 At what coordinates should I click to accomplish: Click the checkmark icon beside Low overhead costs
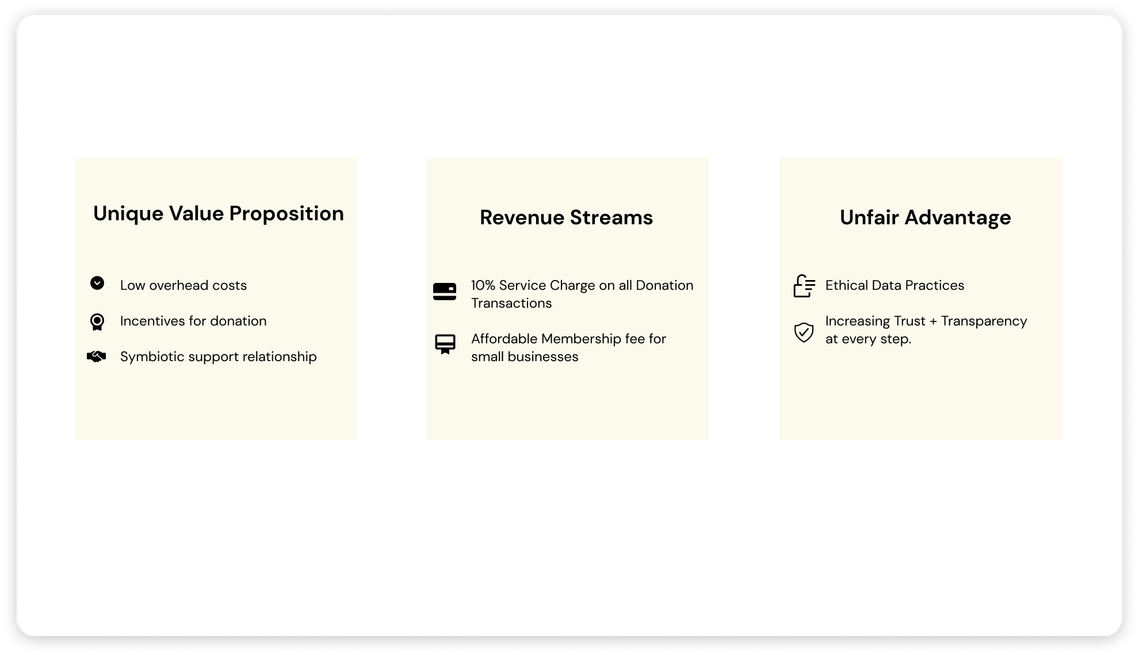click(x=97, y=284)
